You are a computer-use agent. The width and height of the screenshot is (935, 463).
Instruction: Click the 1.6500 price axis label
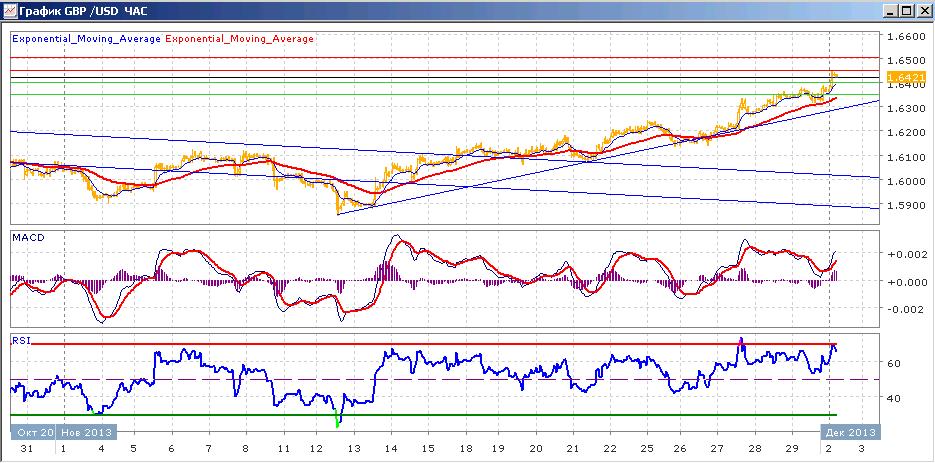tap(906, 60)
